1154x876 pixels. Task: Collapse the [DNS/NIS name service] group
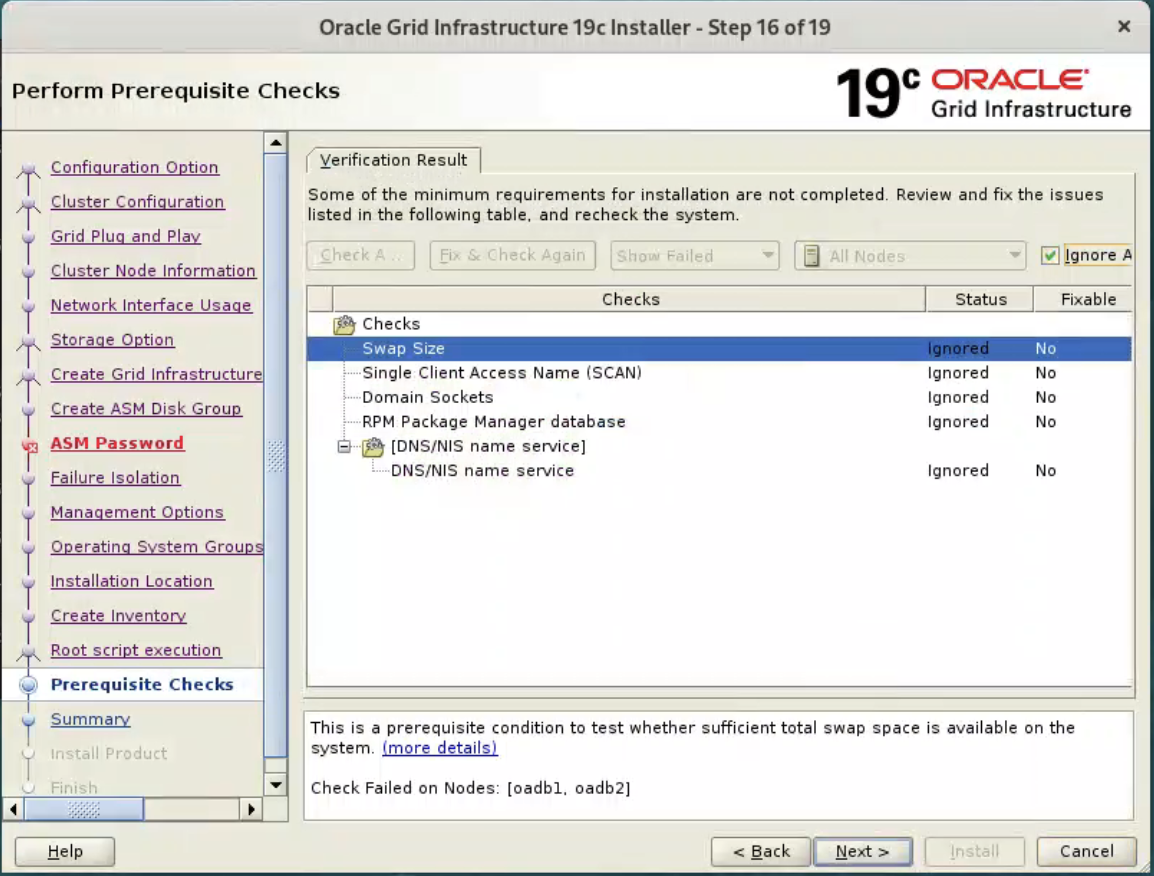pyautogui.click(x=344, y=446)
